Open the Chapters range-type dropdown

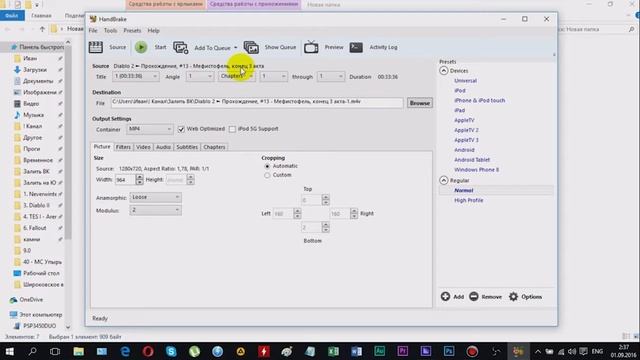(237, 76)
